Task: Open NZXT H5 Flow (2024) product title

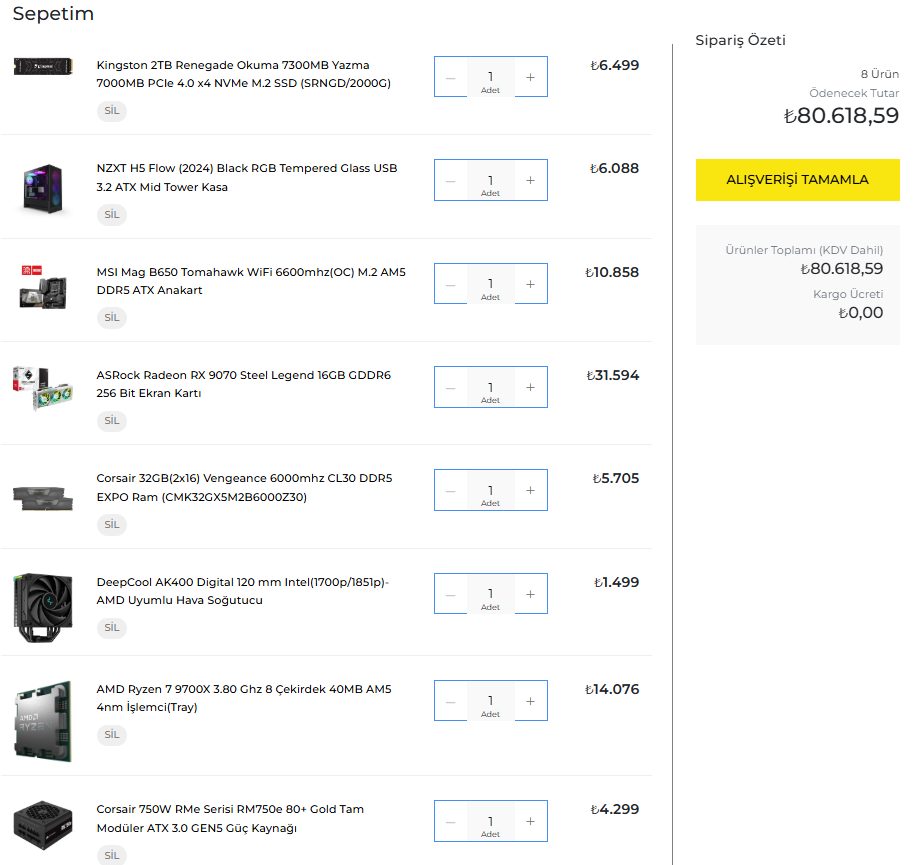Action: click(247, 178)
